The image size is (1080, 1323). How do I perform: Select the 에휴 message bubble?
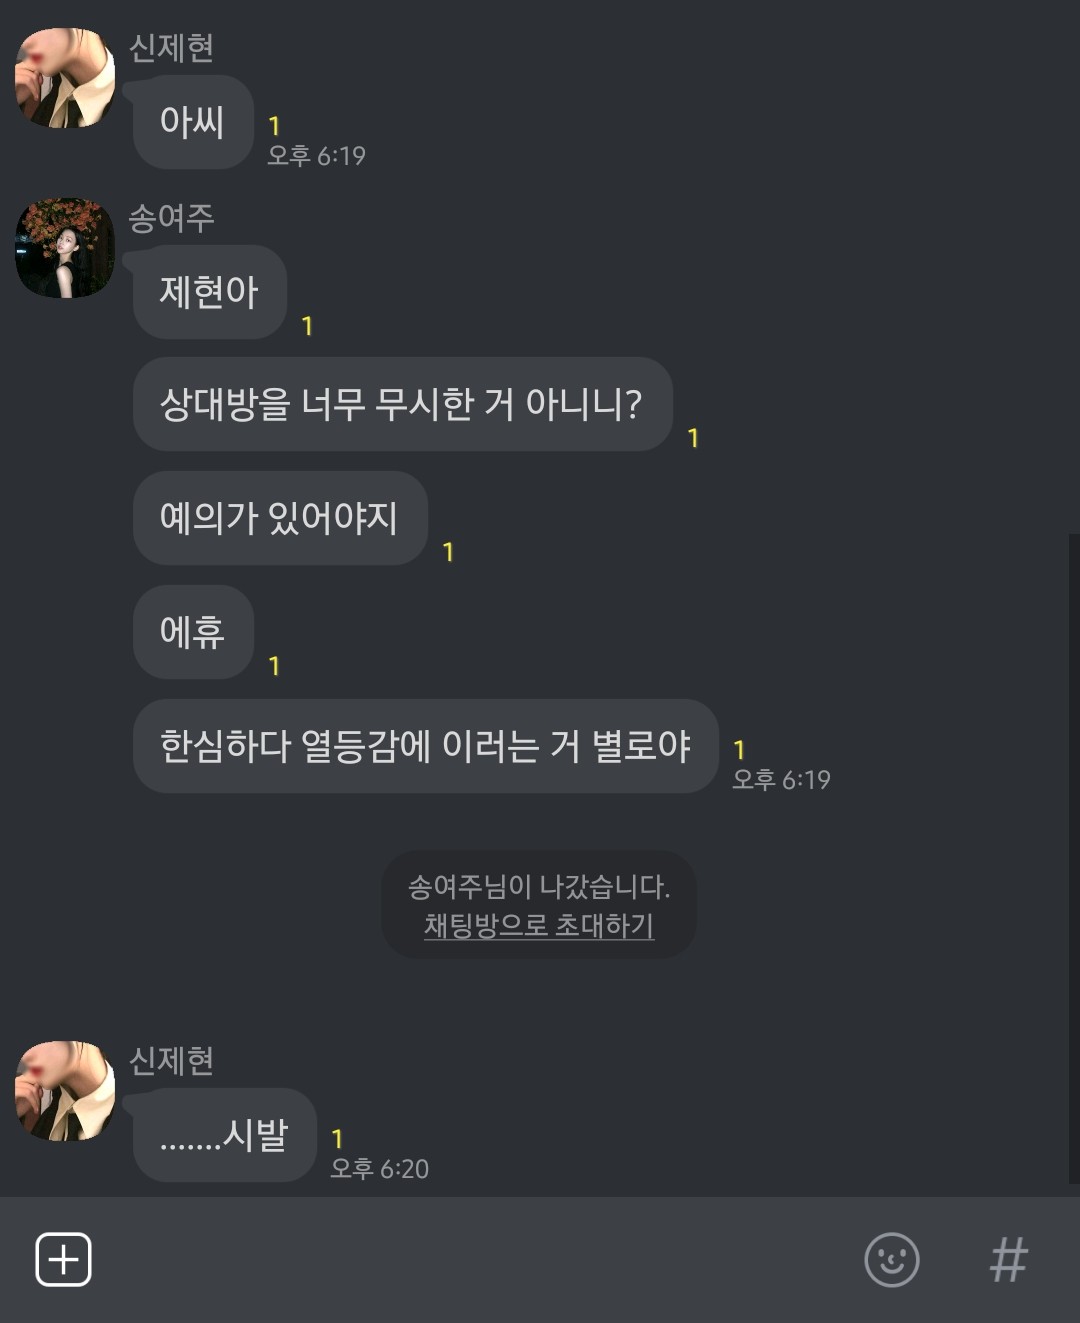(193, 632)
